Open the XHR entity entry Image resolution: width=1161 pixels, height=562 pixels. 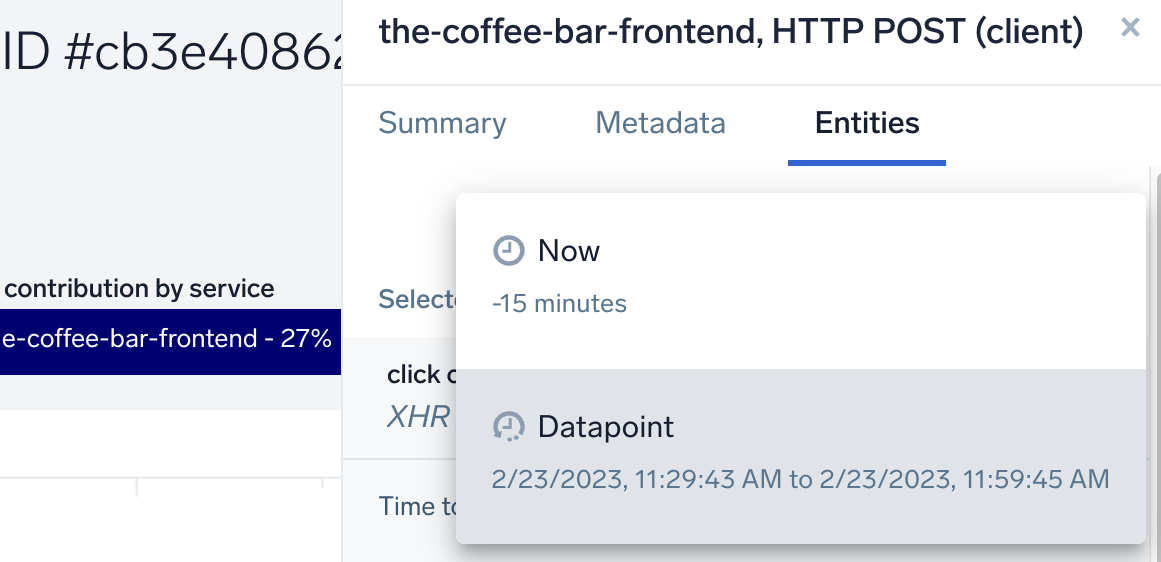pyautogui.click(x=418, y=416)
